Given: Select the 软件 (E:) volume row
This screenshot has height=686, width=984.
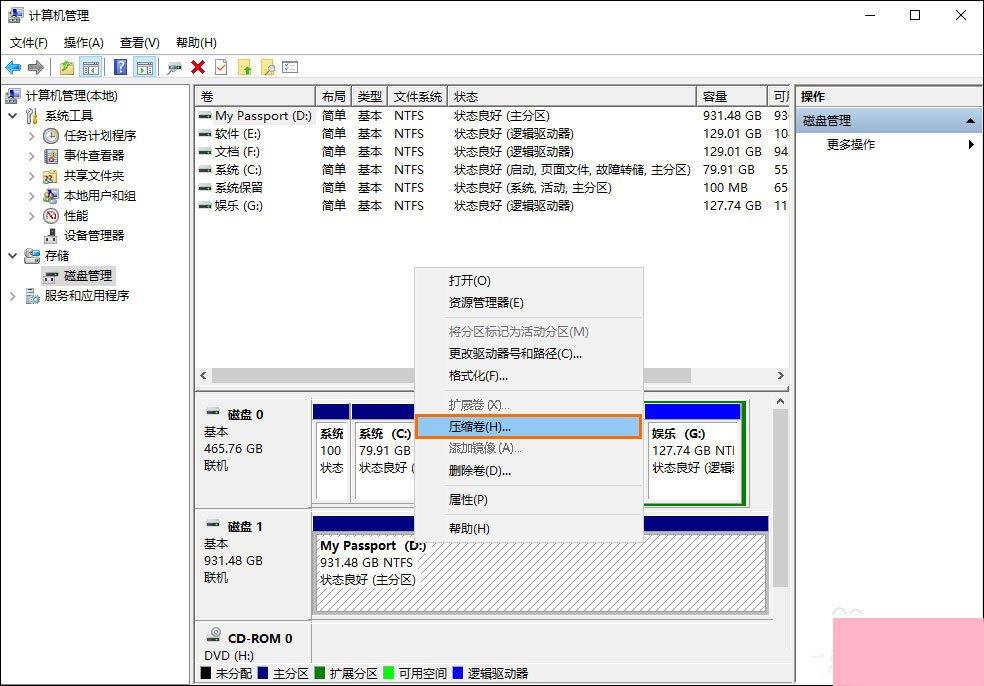Looking at the screenshot, I should click(x=493, y=134).
